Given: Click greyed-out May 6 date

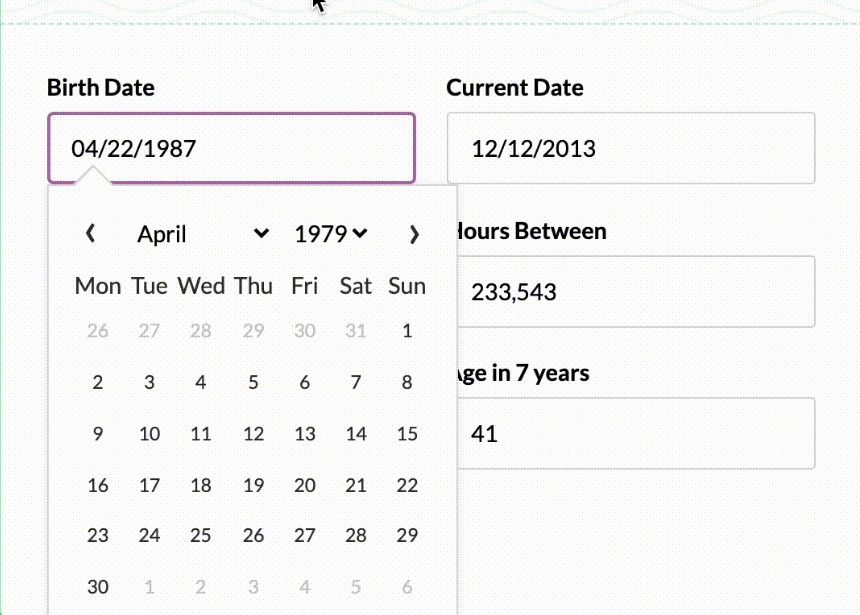Looking at the screenshot, I should (x=407, y=587).
